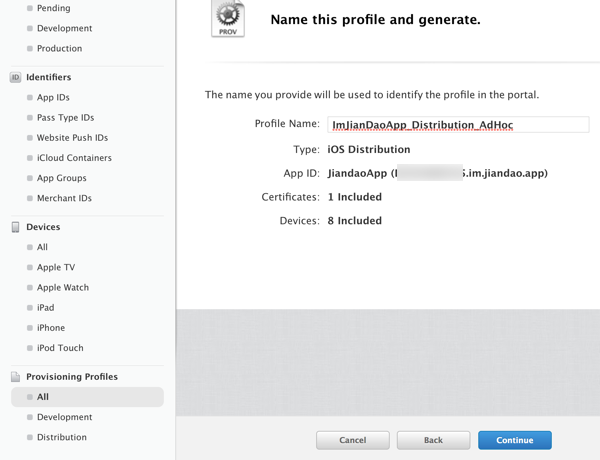Cancel the profile creation
This screenshot has width=600, height=460.
click(x=353, y=440)
